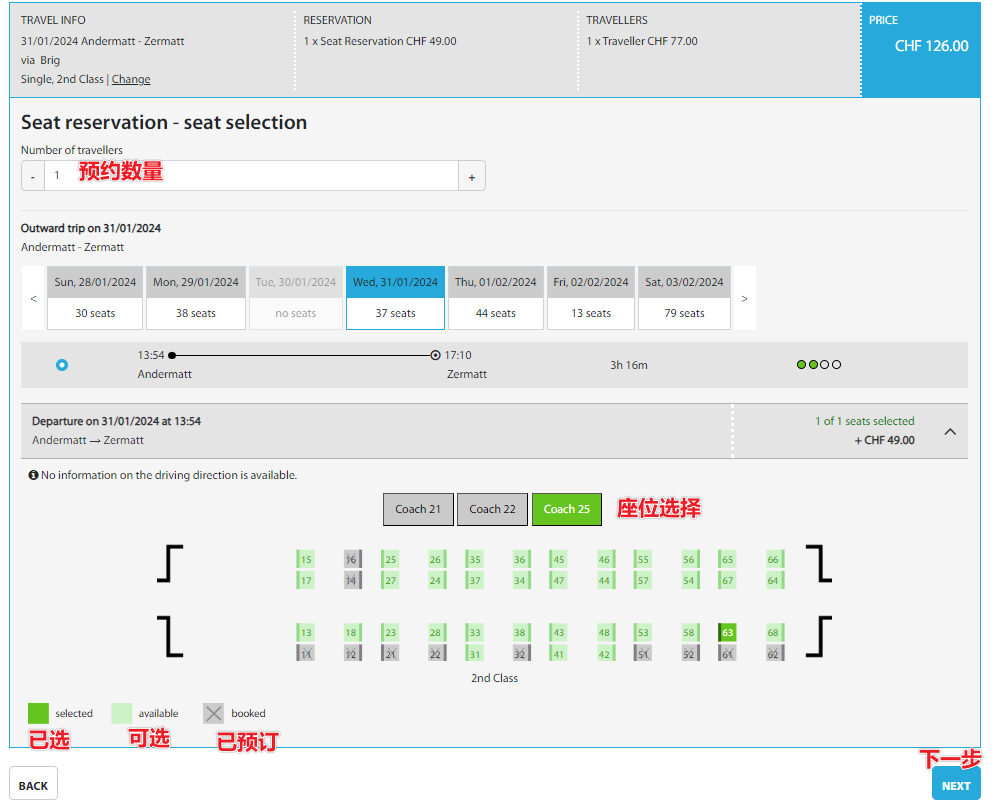This screenshot has width=1004, height=807.
Task: Select available seat 48
Action: [604, 633]
